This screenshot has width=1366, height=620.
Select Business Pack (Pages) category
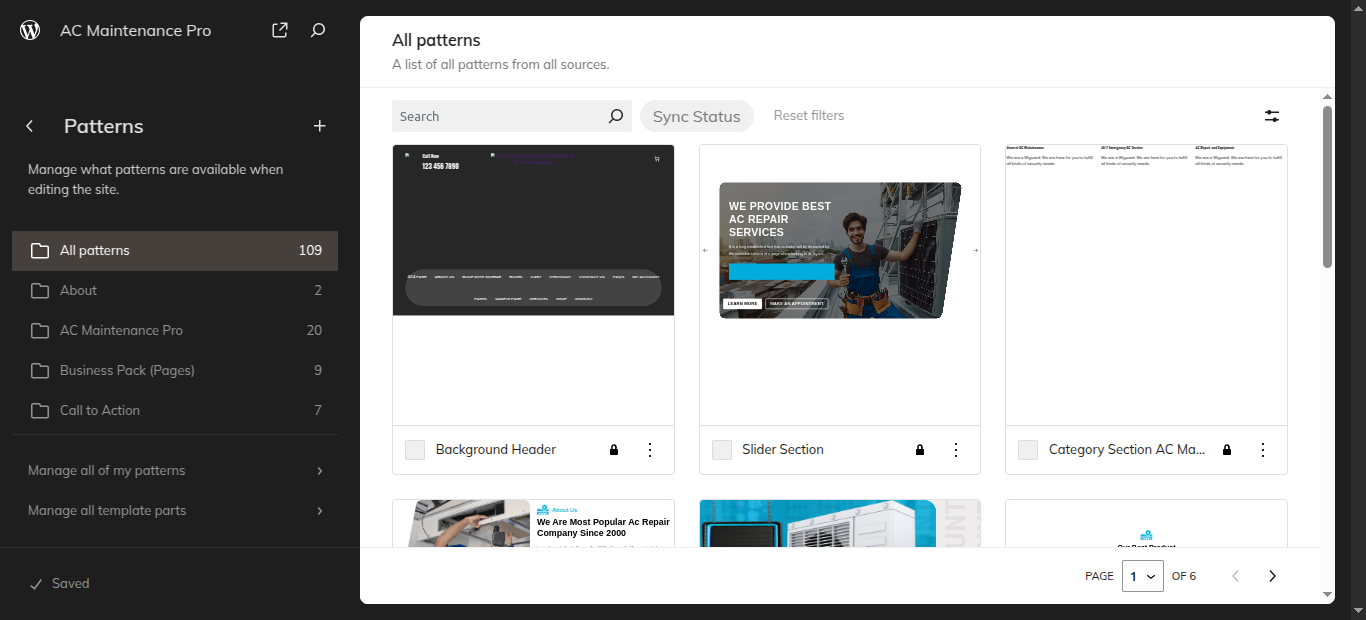175,371
